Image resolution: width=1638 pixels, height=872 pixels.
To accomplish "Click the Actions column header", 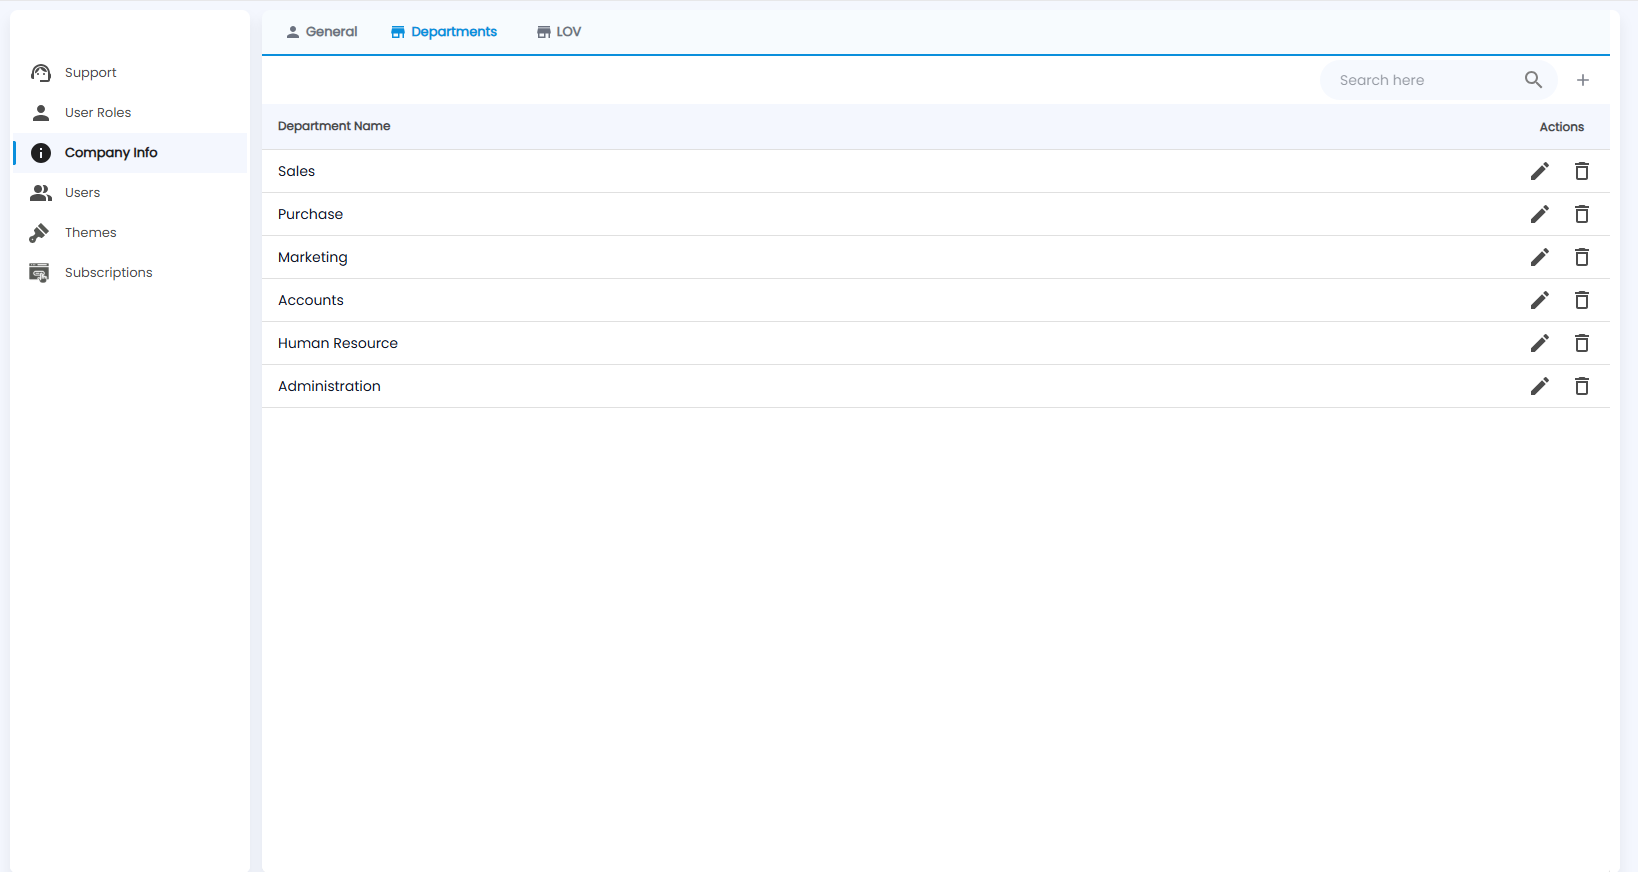I will [x=1562, y=127].
